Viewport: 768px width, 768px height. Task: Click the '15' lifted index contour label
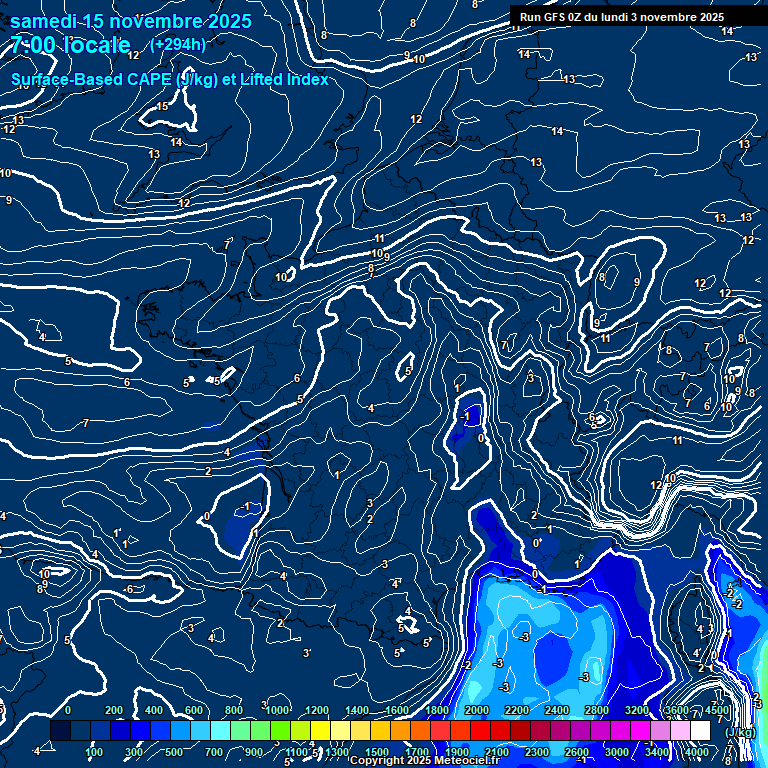[162, 106]
